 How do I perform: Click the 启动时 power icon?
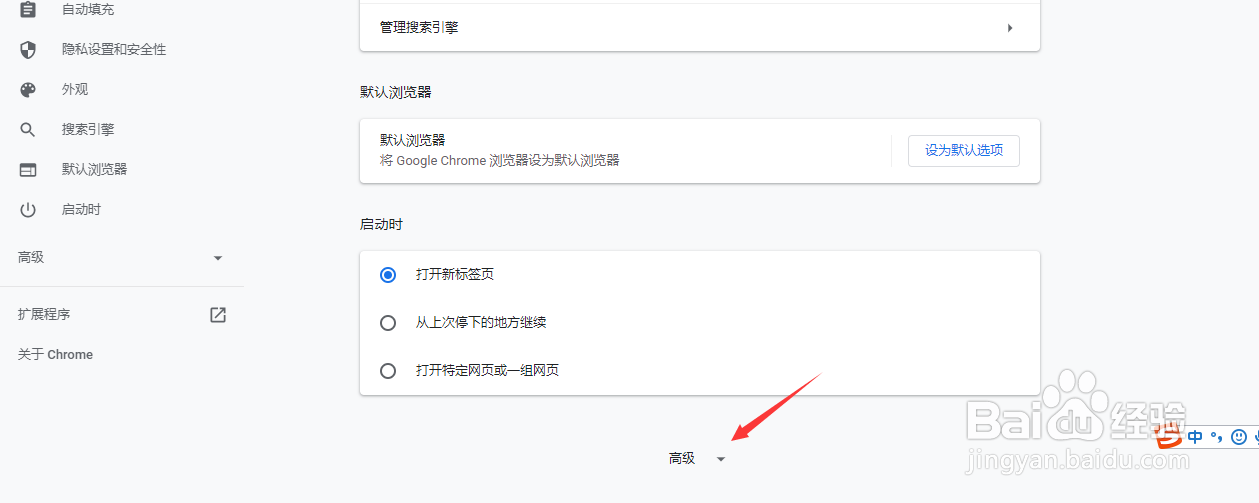click(x=28, y=210)
